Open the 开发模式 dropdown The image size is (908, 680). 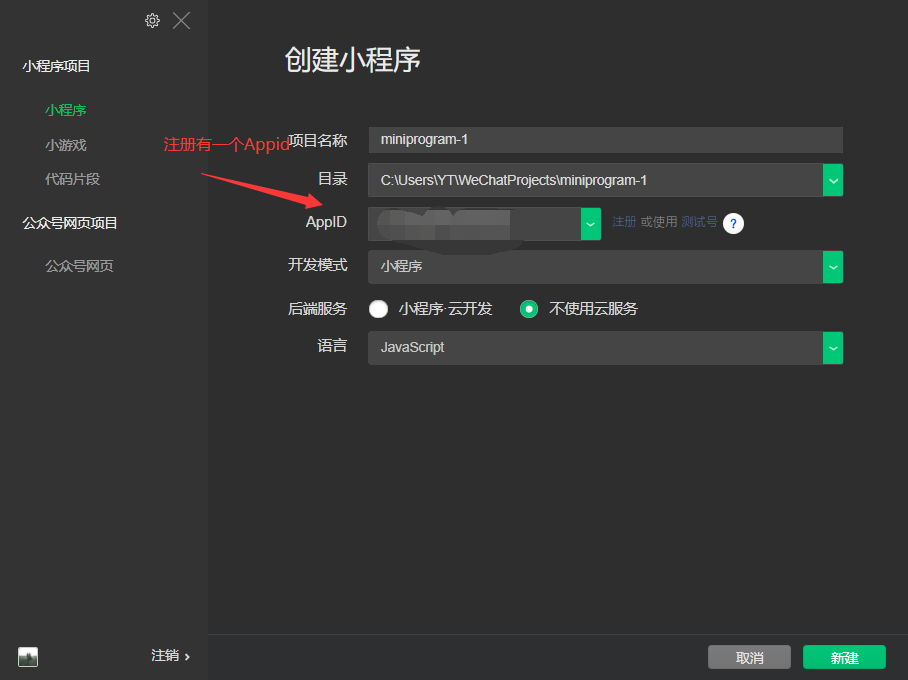pyautogui.click(x=834, y=267)
